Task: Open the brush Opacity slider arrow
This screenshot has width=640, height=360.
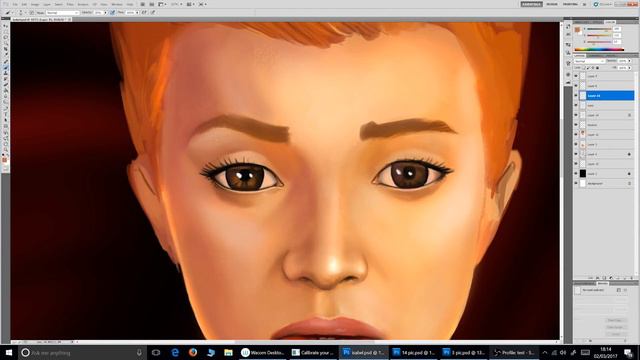Action: pos(105,13)
